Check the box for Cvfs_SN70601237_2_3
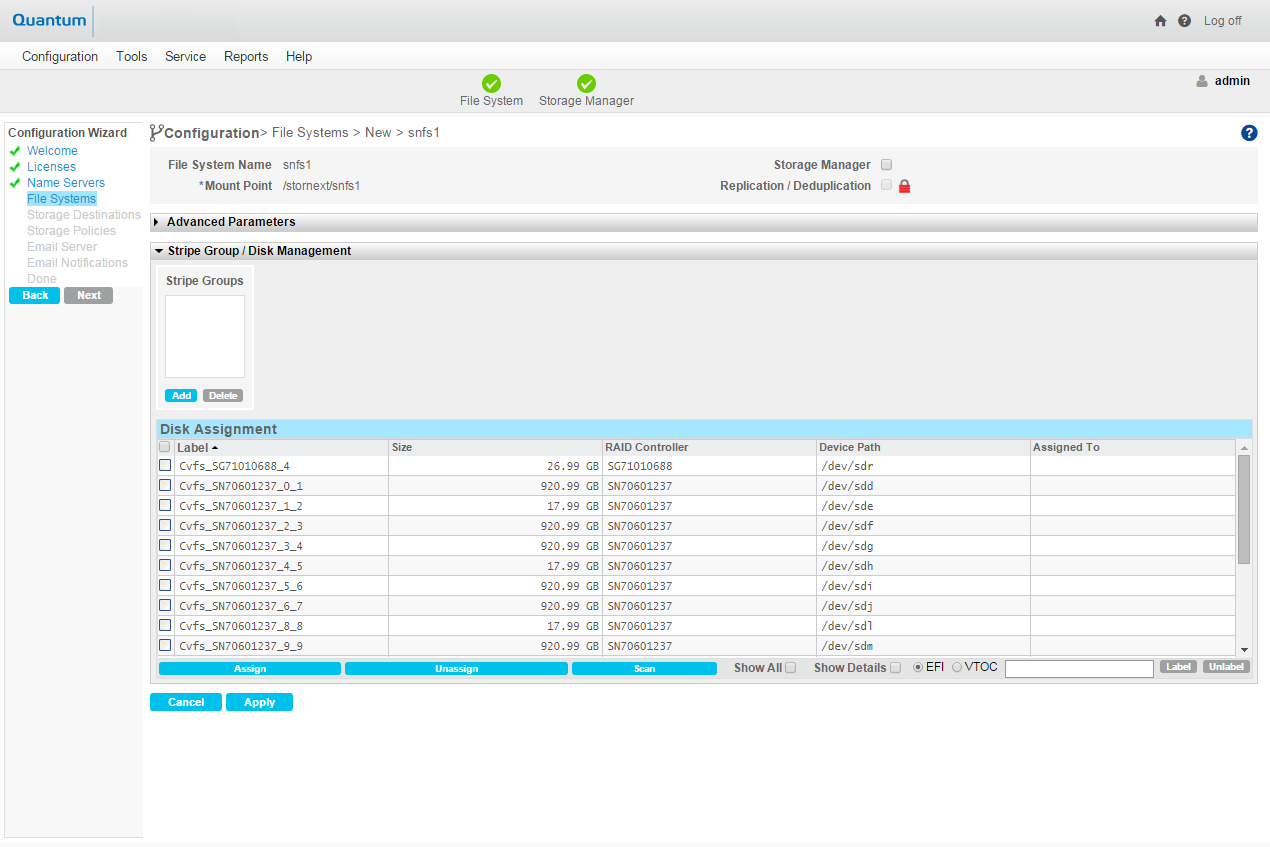Screen dimensions: 1270x847 click(165, 525)
